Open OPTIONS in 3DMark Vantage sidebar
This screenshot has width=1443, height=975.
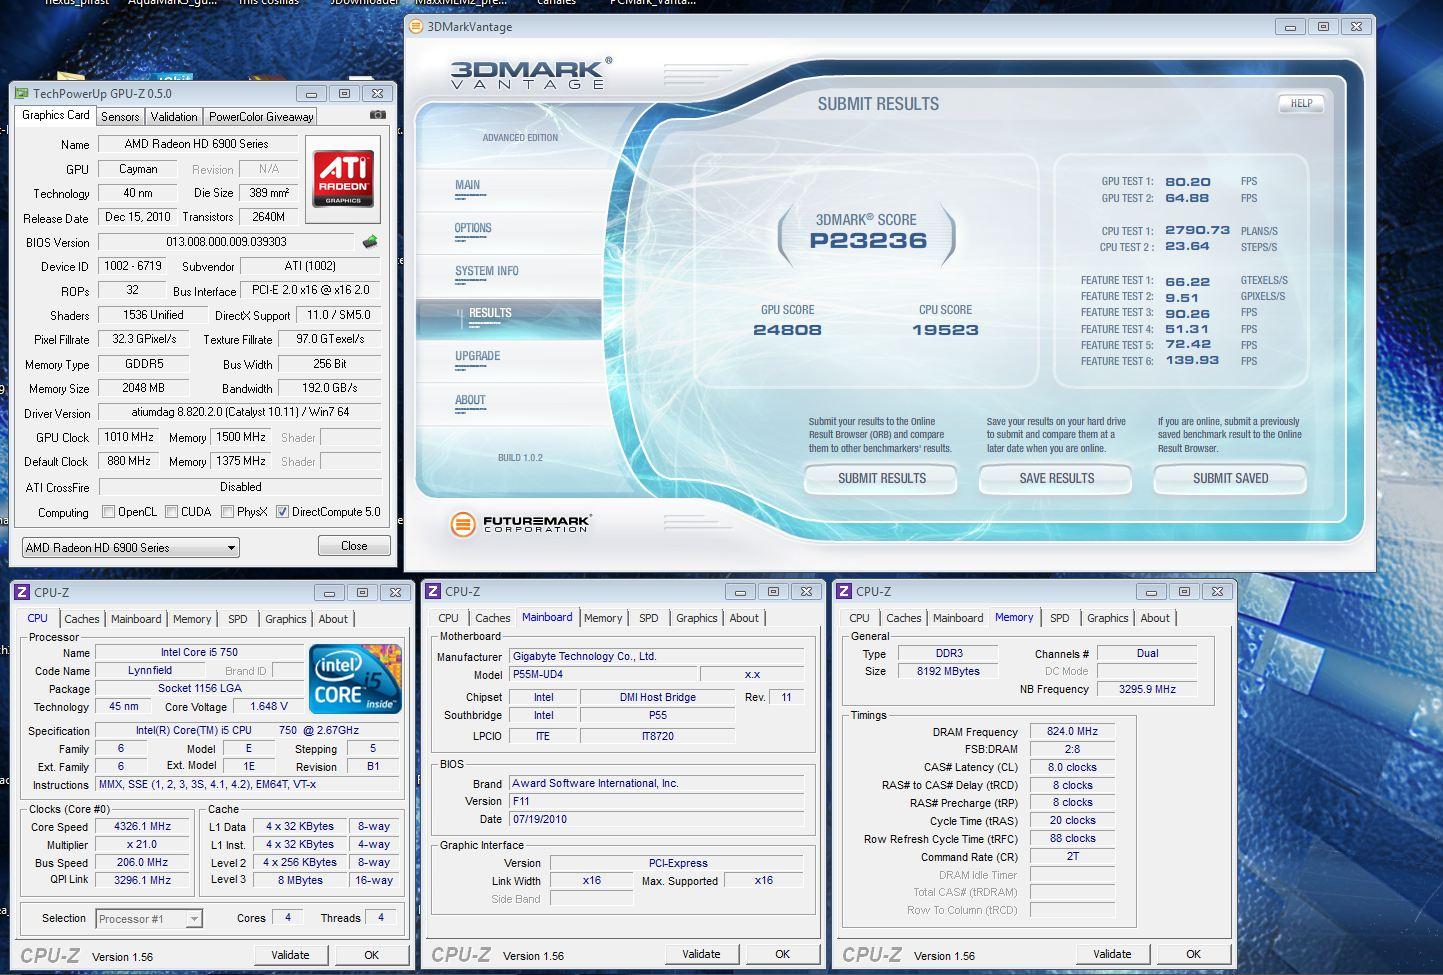coord(473,228)
